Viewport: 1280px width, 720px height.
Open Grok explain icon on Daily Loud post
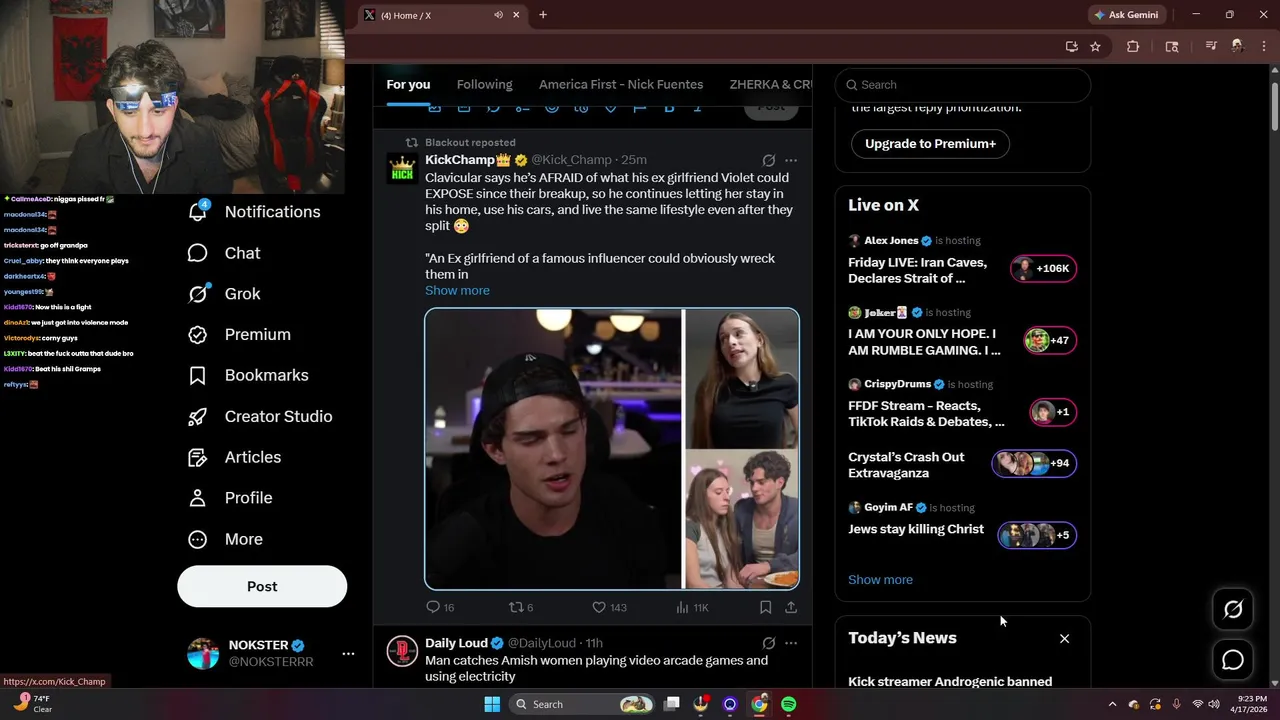tap(768, 643)
